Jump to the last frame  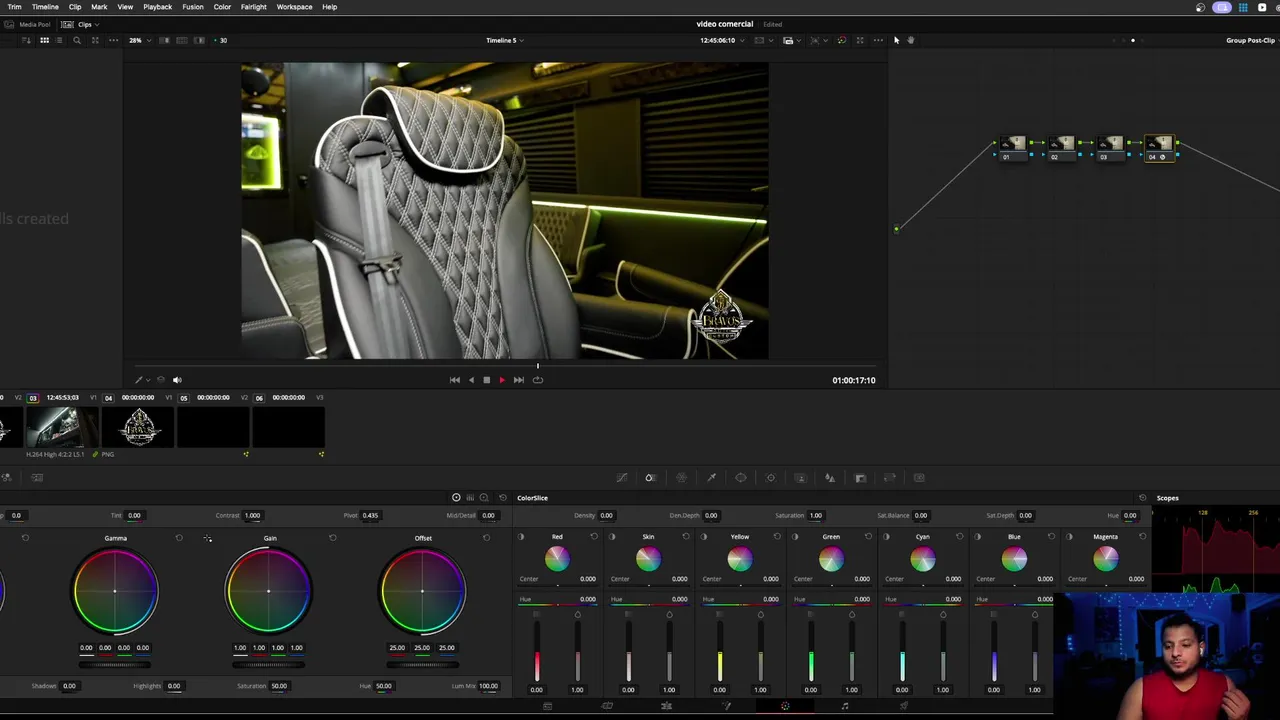click(x=518, y=380)
